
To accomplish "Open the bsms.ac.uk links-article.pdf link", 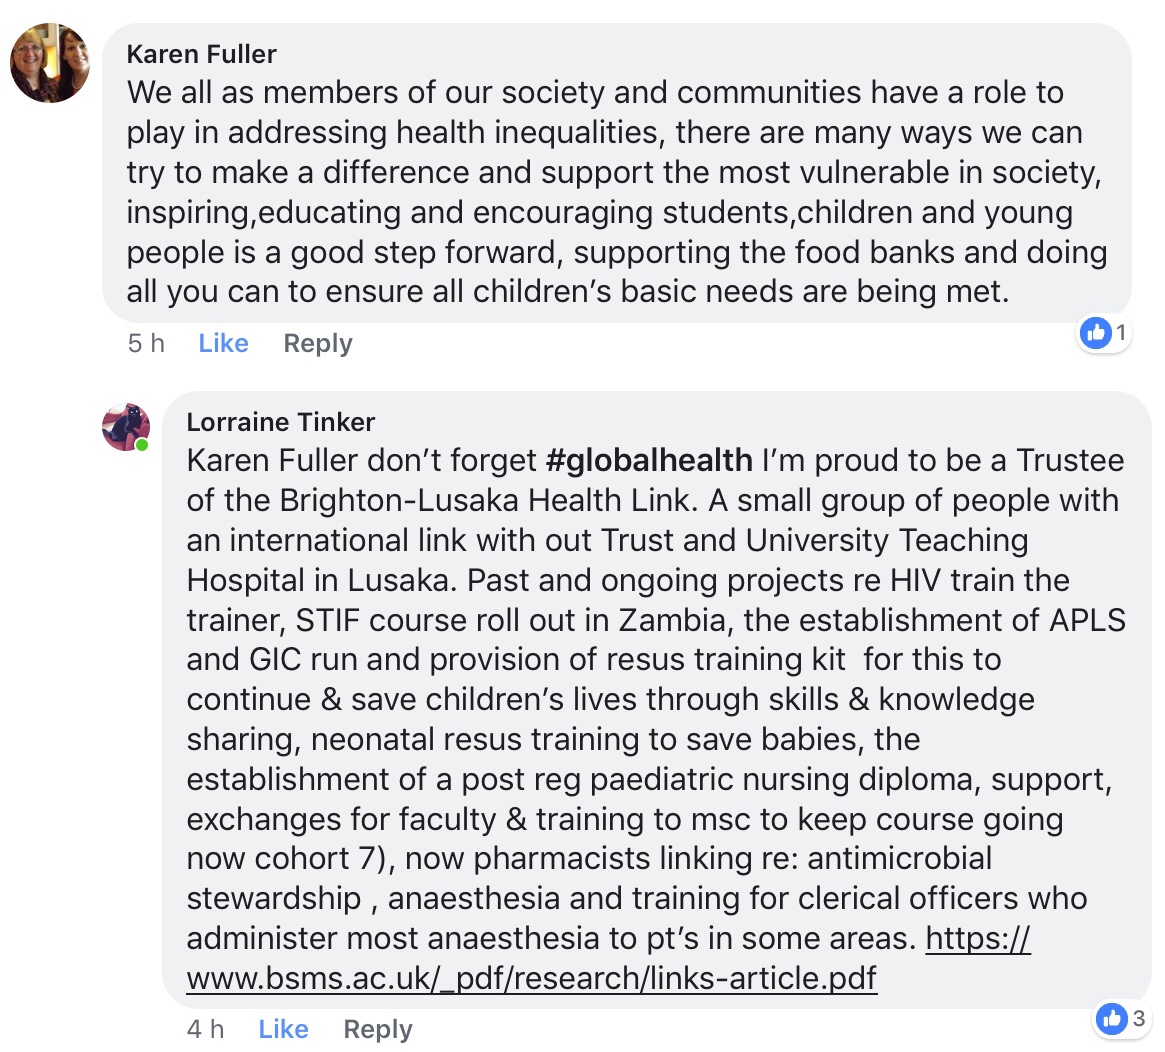I will 531,977.
